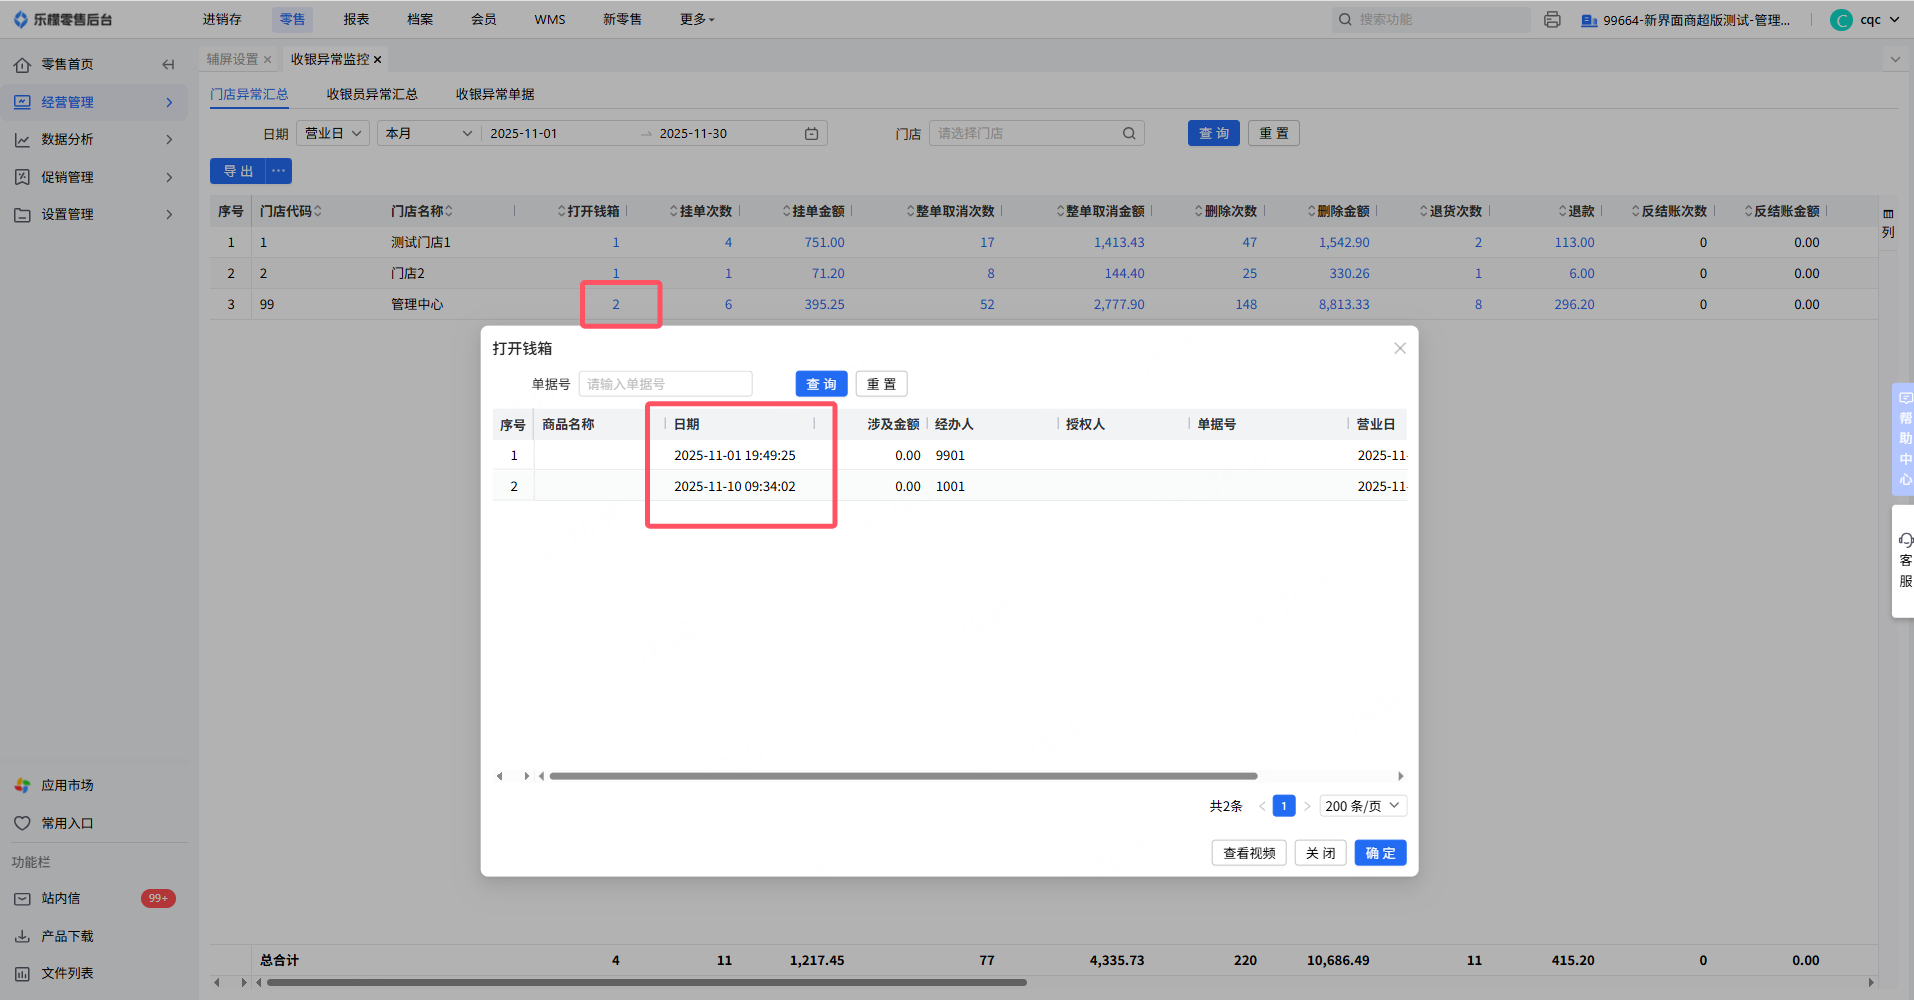1914x1000 pixels.
Task: Focus the 单据号 input field
Action: coord(665,384)
